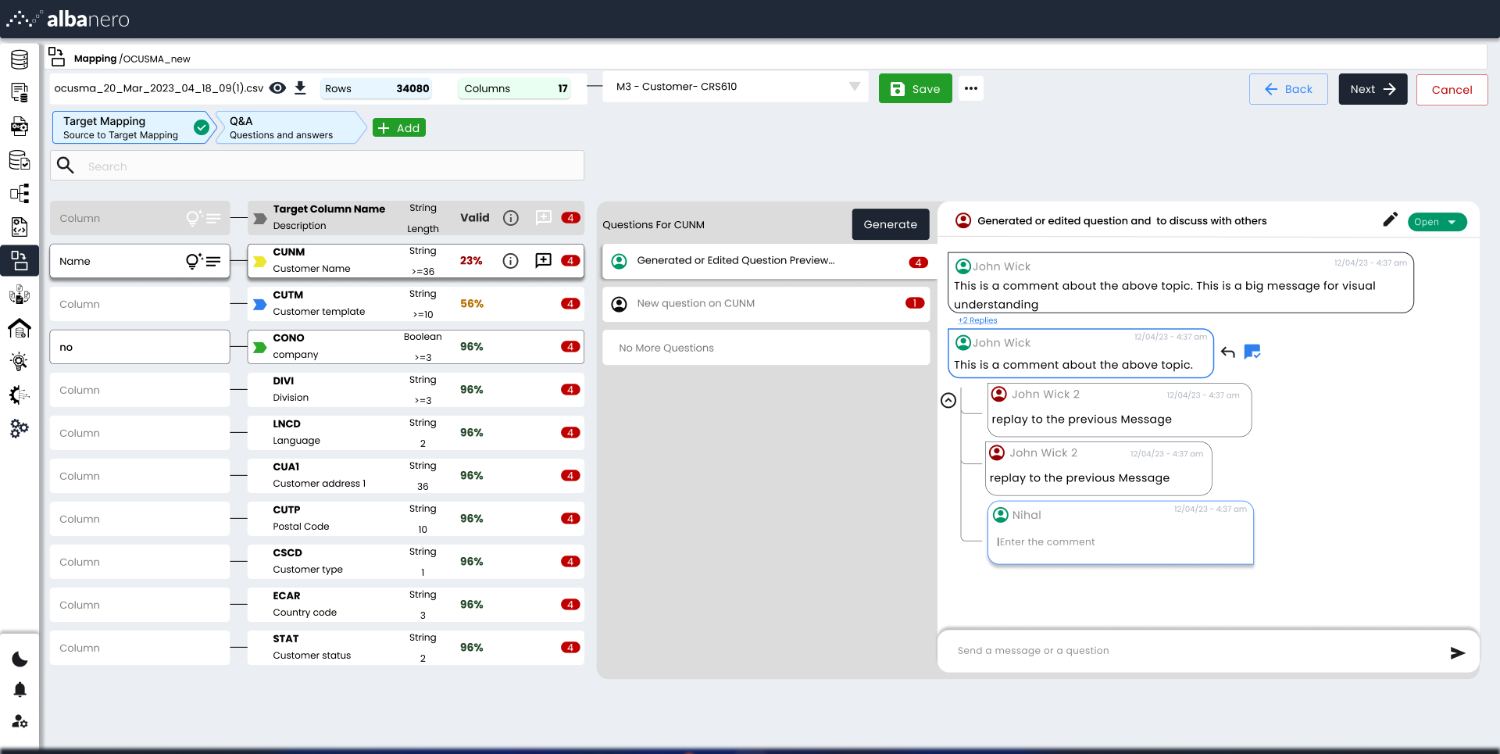Mark comment resolved with blue chat icon

[1252, 352]
